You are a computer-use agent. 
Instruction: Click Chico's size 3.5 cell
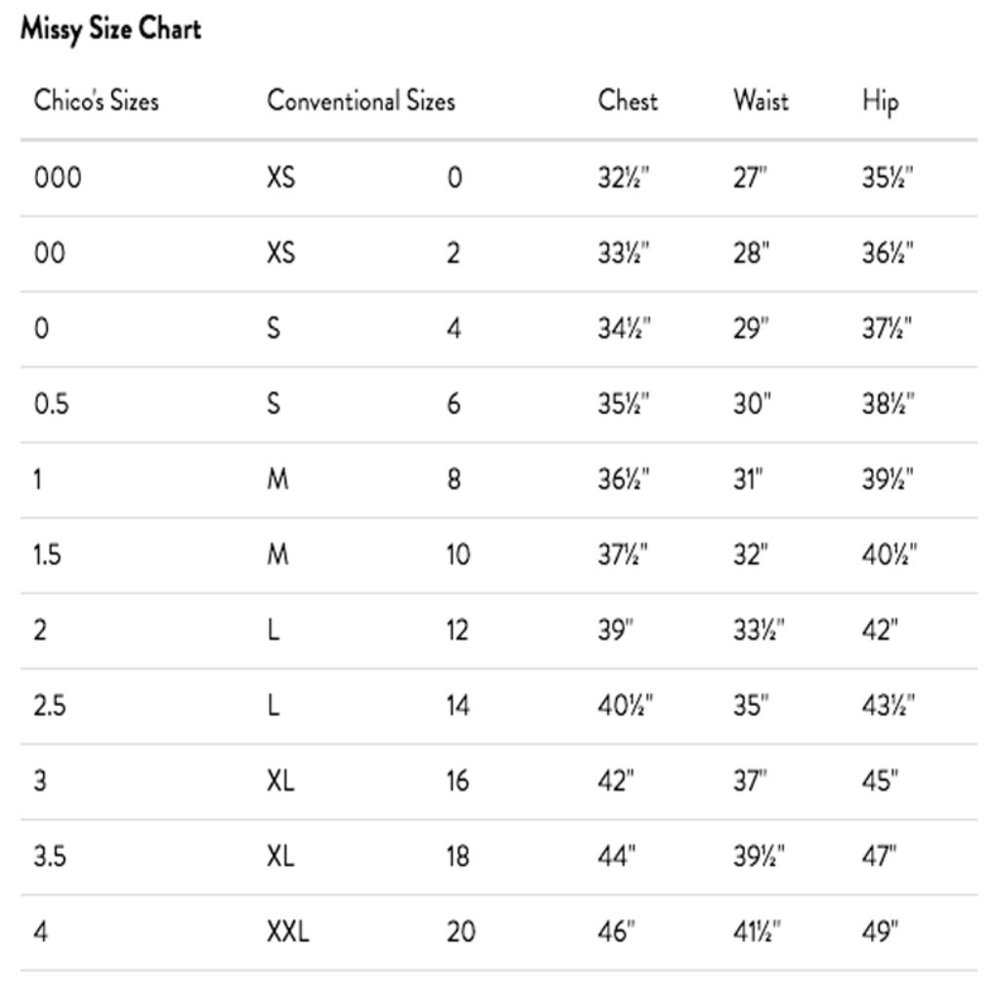(x=50, y=857)
